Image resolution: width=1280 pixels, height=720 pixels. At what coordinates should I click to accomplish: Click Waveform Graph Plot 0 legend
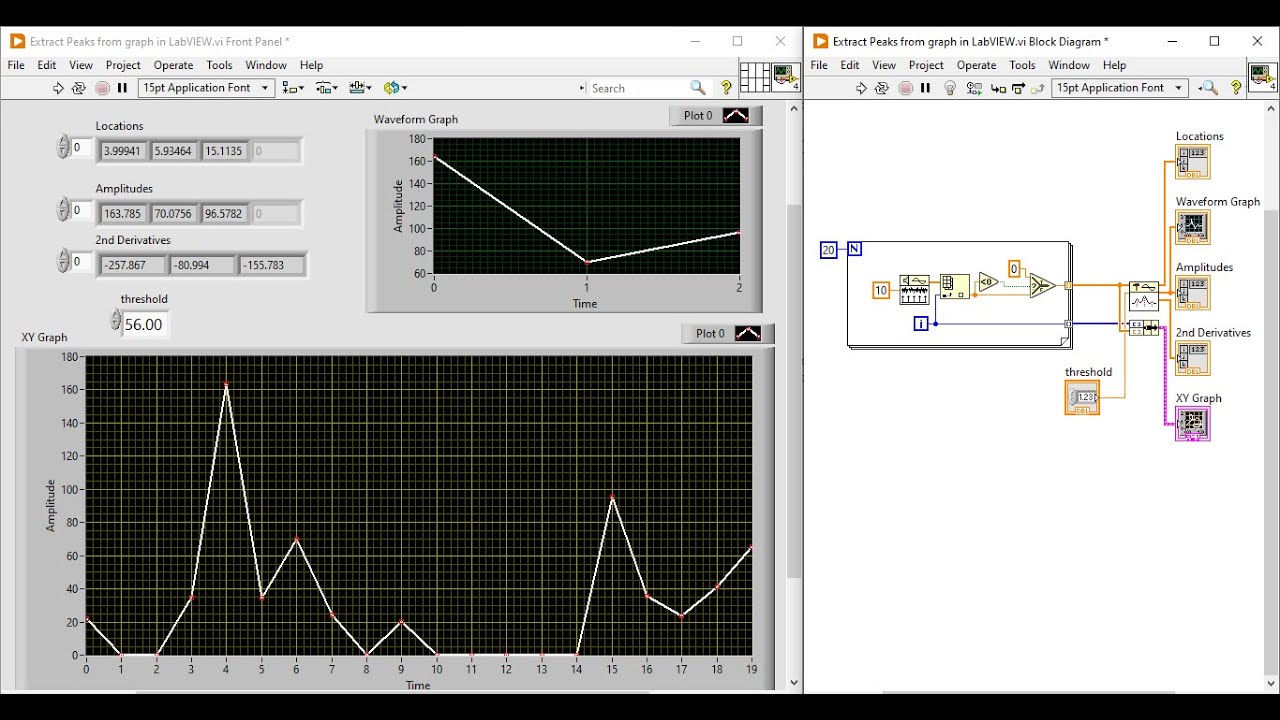(716, 116)
